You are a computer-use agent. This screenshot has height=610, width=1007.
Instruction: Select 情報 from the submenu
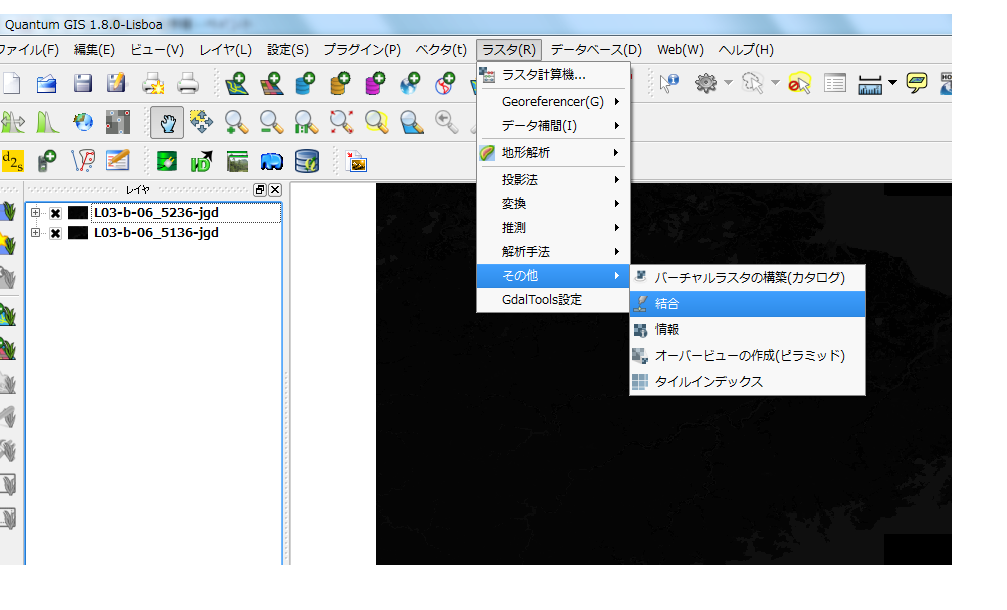(748, 329)
